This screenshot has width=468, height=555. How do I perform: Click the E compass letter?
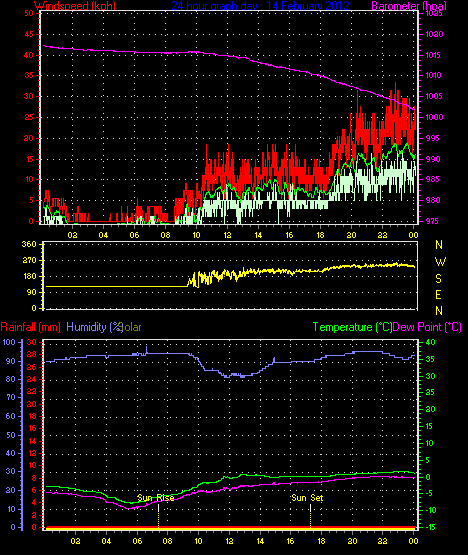click(439, 295)
